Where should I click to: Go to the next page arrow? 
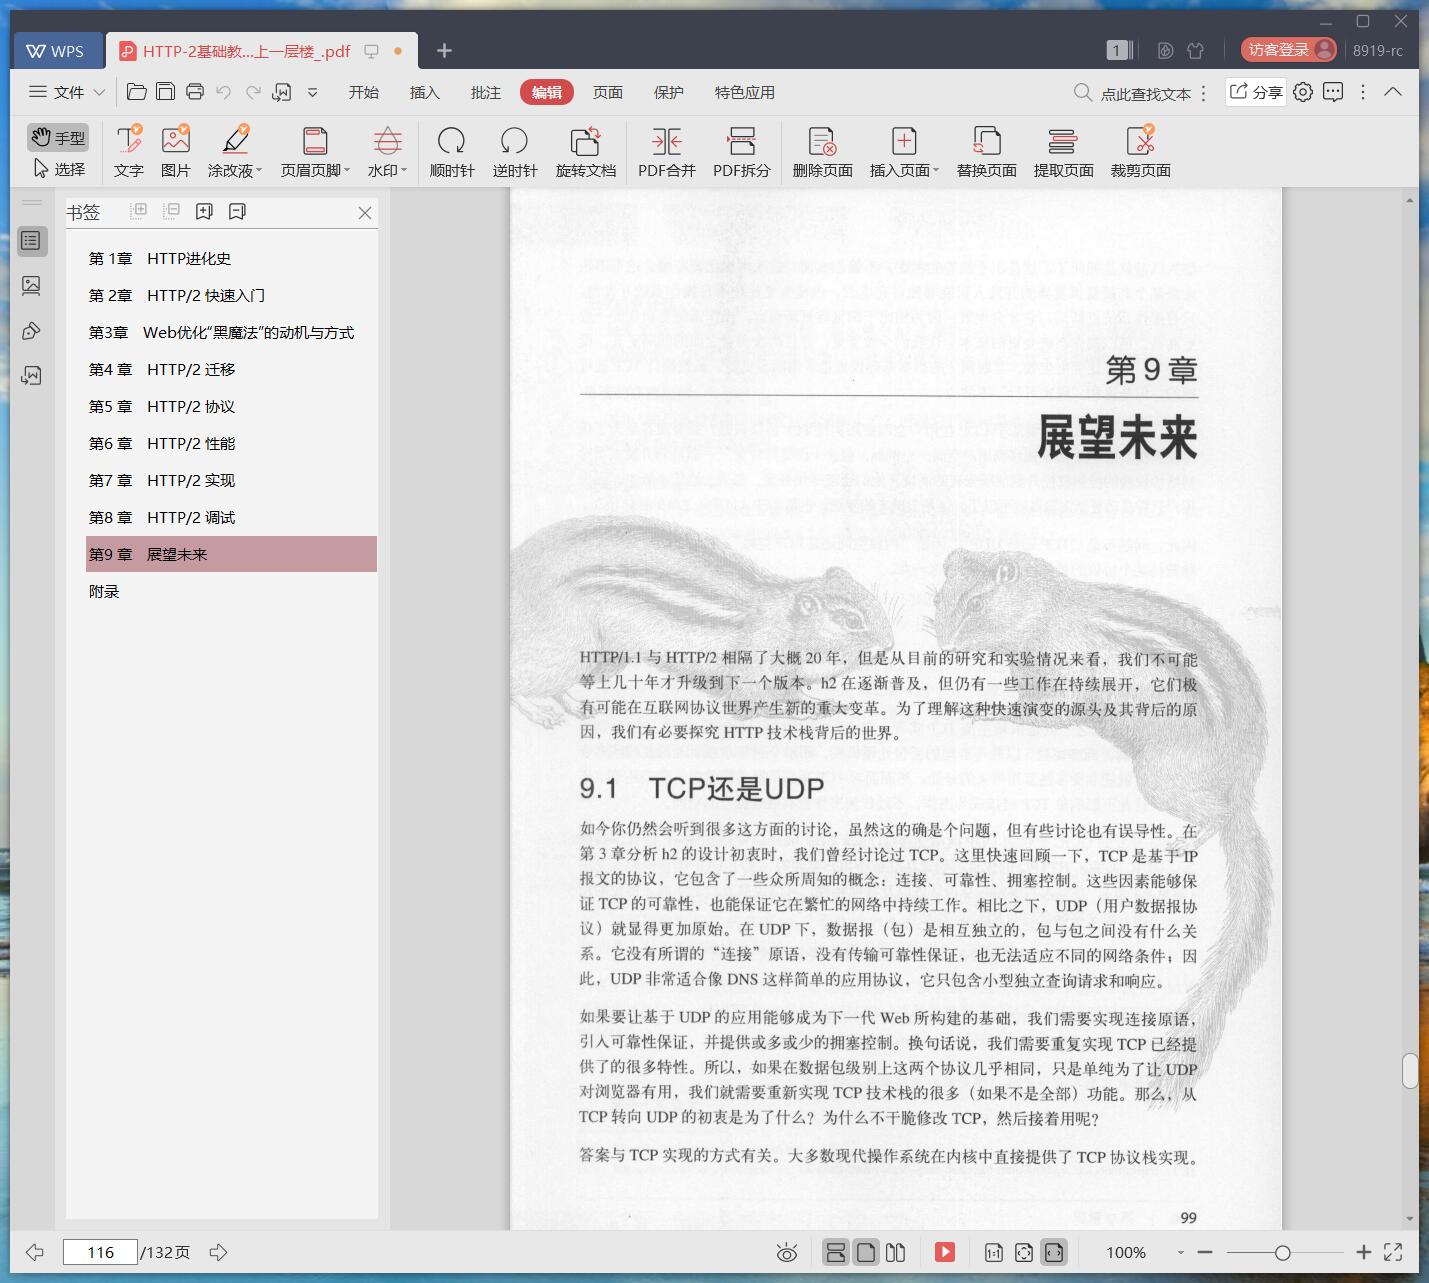tap(218, 1252)
